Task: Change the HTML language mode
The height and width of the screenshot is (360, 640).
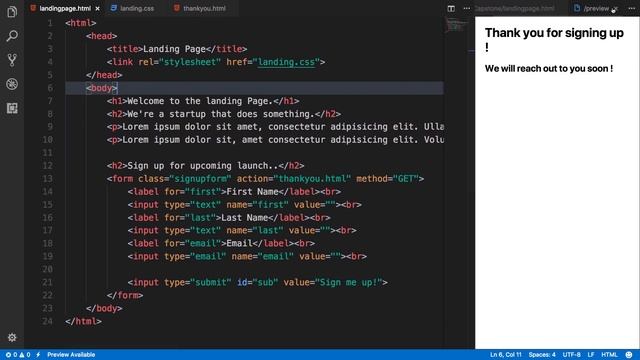Action: pyautogui.click(x=609, y=355)
